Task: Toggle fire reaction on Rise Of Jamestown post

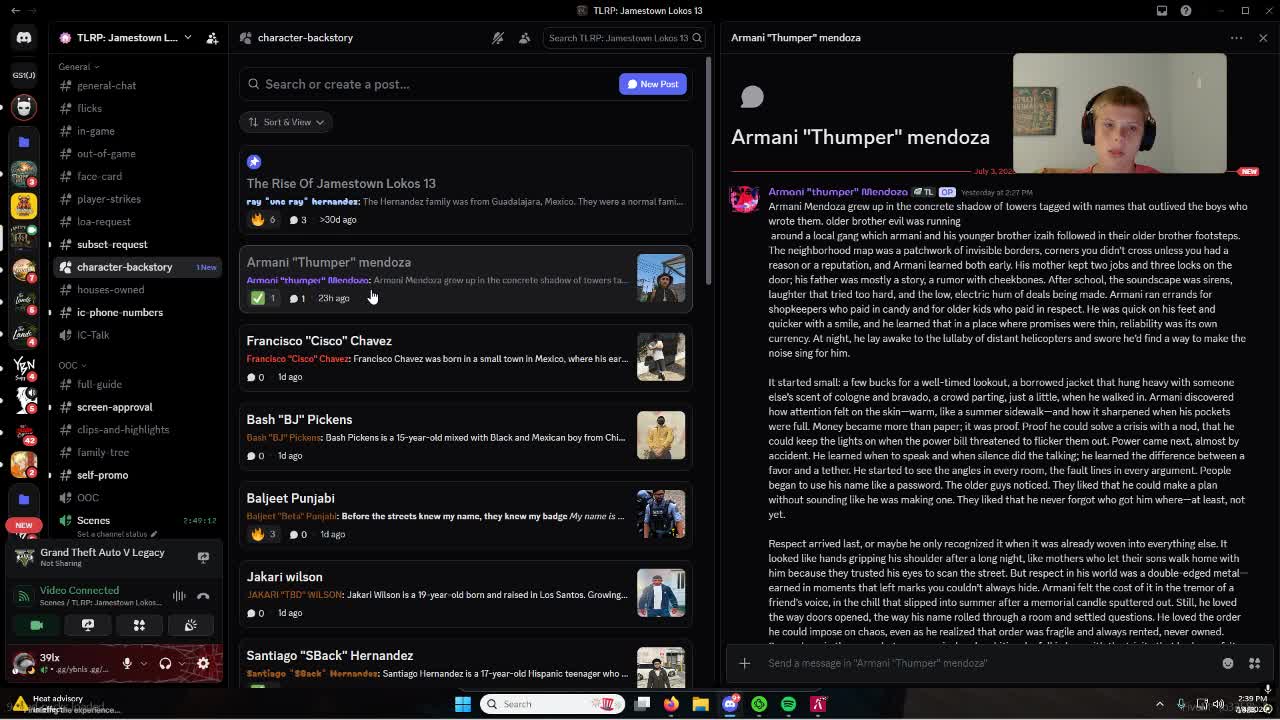Action: (265, 220)
